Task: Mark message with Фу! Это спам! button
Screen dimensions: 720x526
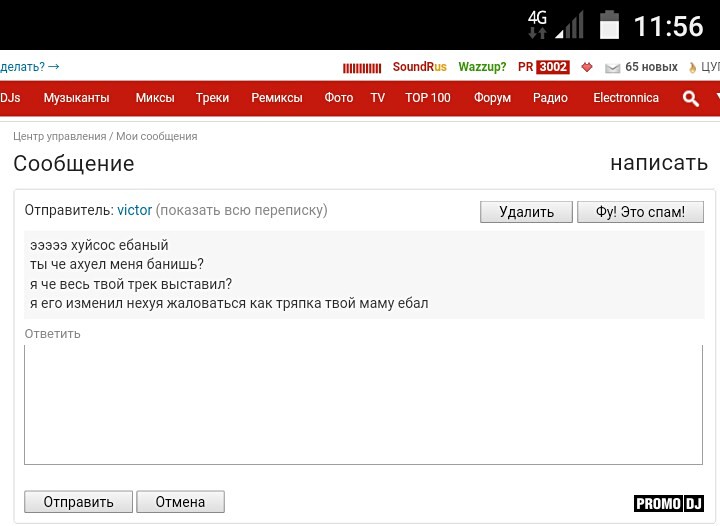Action: 640,212
